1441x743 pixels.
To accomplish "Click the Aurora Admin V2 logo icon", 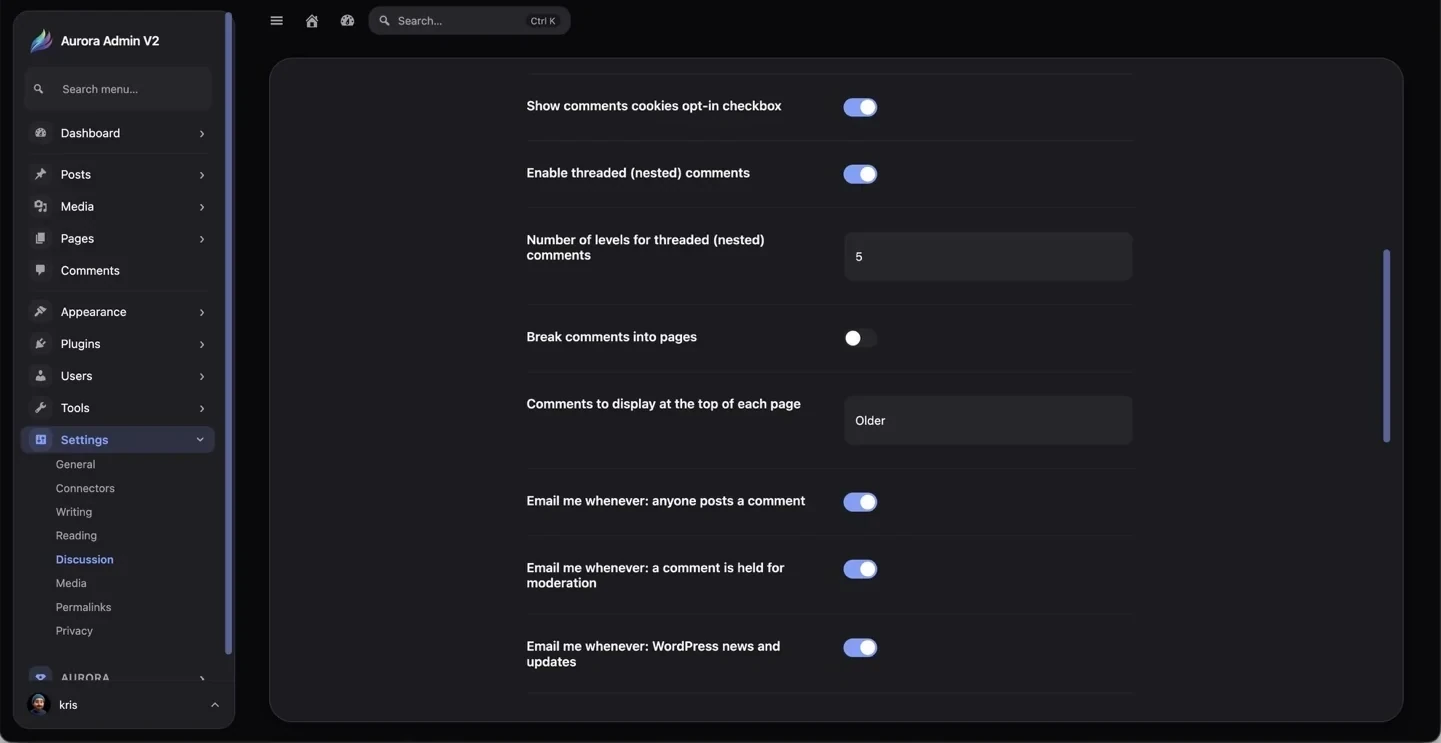I will pos(41,41).
